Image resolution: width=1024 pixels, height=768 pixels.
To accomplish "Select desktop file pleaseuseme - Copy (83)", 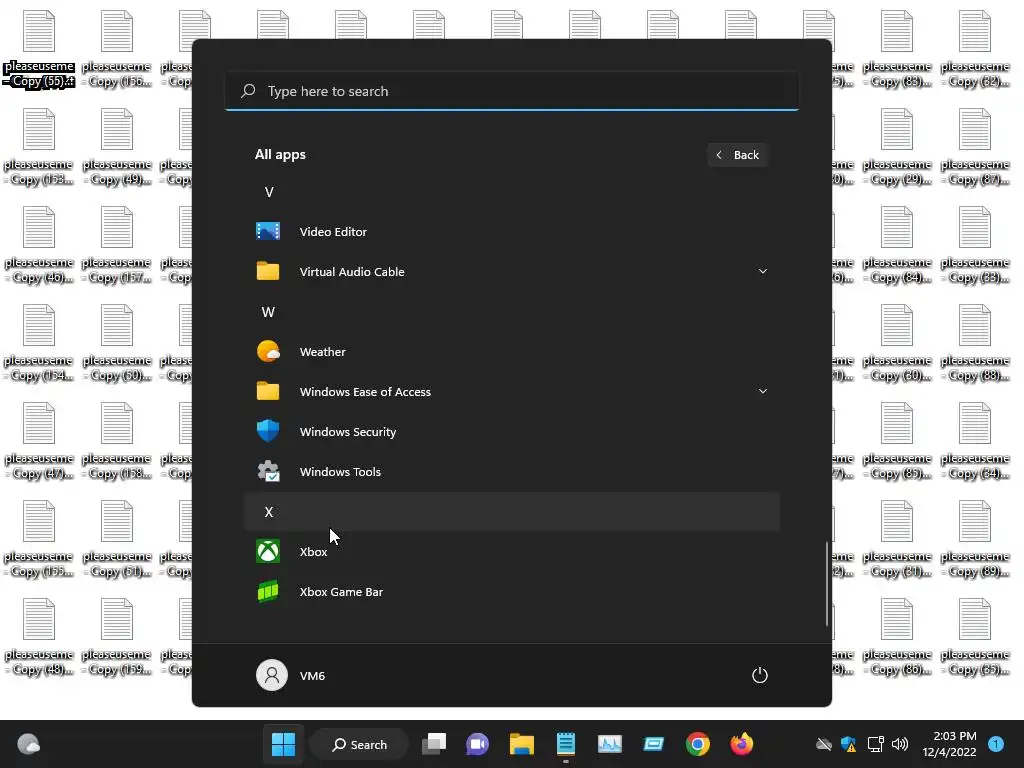I will [897, 50].
